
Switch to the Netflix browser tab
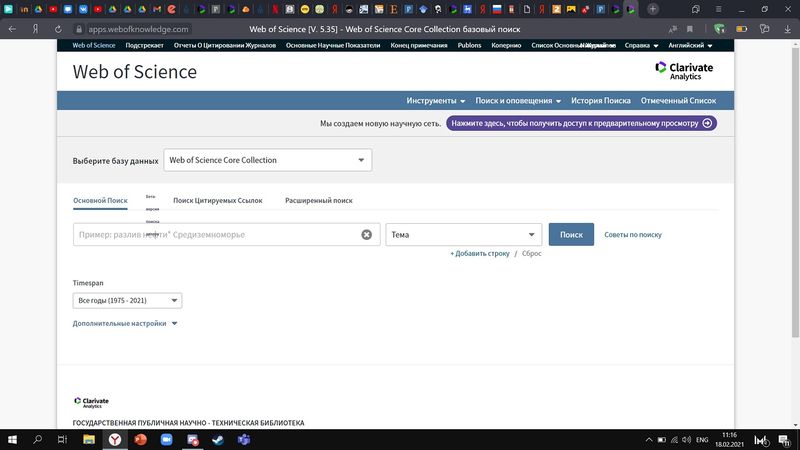275,9
